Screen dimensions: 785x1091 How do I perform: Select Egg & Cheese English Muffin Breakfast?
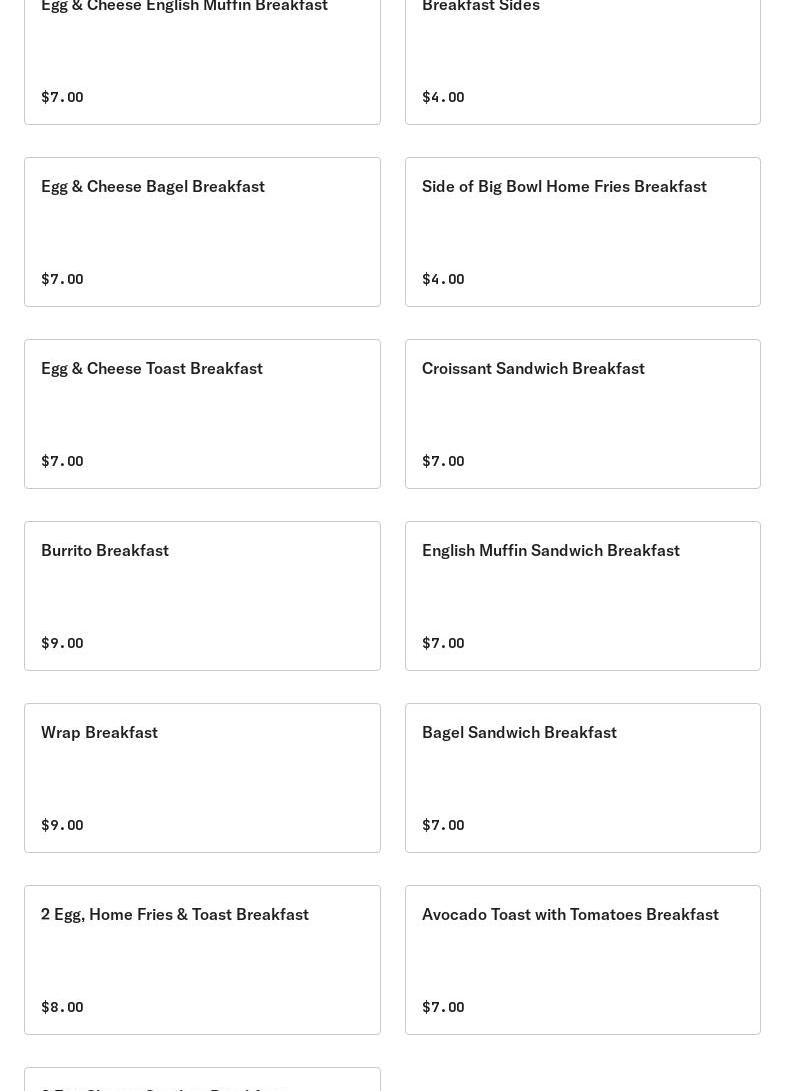[x=184, y=8]
